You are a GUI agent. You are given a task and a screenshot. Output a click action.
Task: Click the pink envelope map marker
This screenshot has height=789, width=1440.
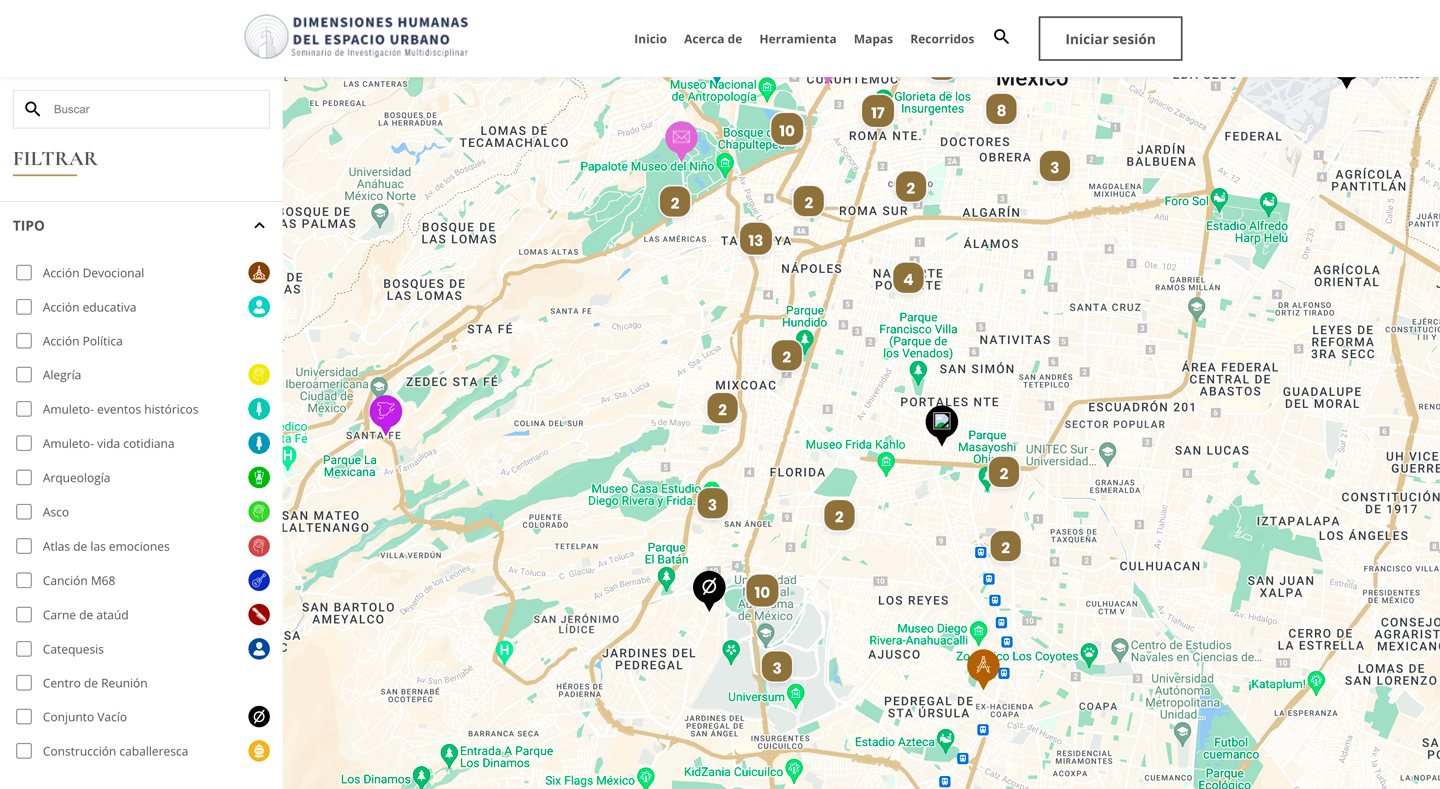pos(681,138)
